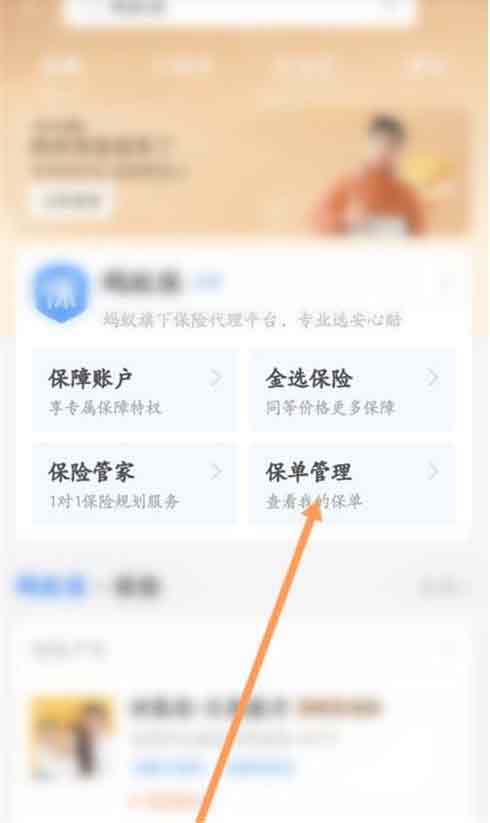Image resolution: width=490 pixels, height=823 pixels.
Task: Focus the search field at the top
Action: coord(241,10)
